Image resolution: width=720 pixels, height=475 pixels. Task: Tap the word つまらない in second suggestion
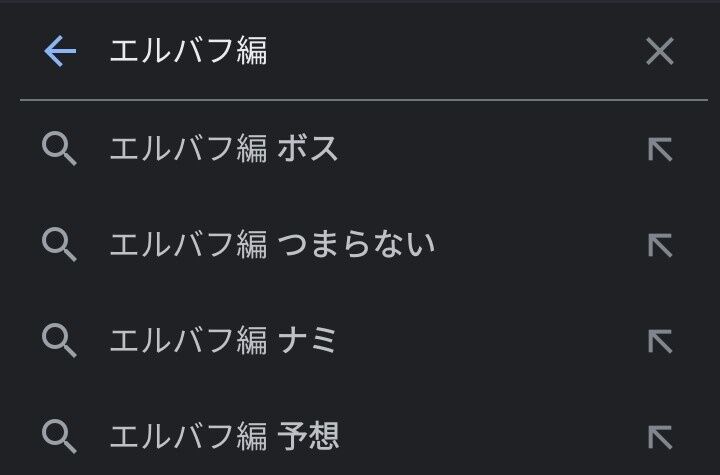click(357, 244)
